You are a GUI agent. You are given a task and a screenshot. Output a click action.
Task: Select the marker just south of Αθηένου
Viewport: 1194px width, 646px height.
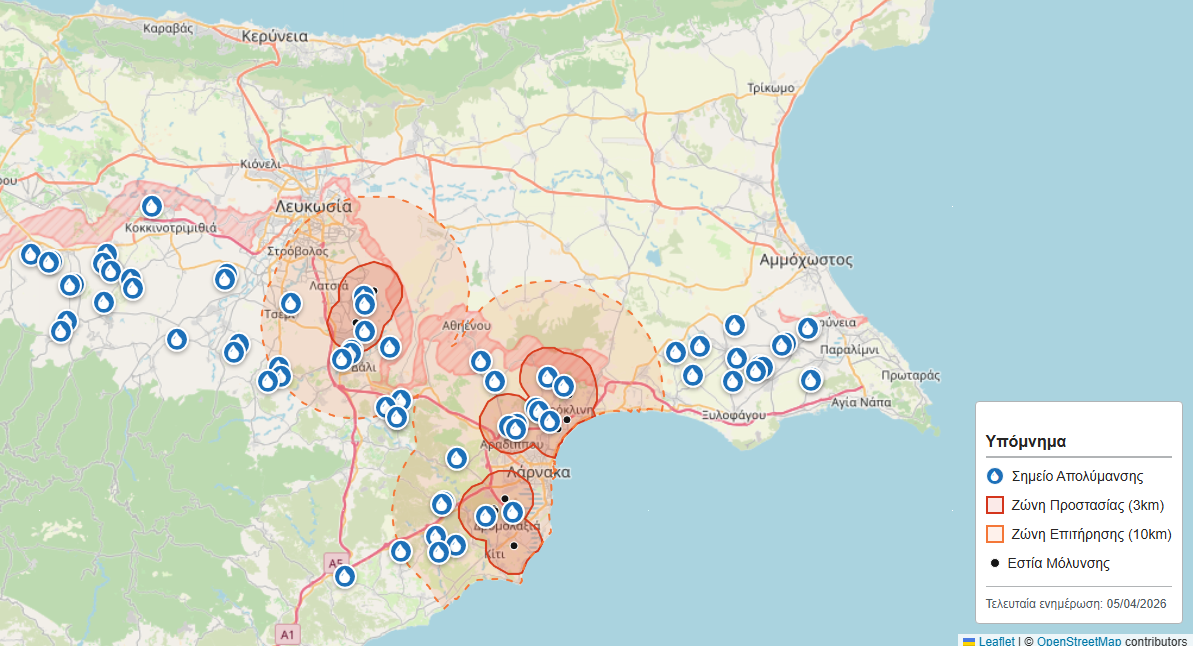[x=481, y=361]
